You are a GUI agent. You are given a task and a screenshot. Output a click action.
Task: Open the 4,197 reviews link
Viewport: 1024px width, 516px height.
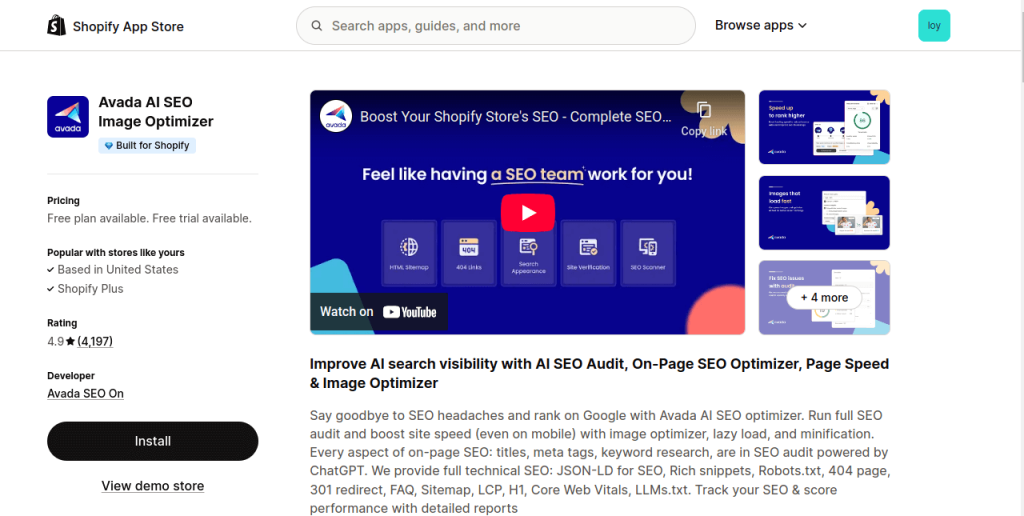[x=95, y=341]
